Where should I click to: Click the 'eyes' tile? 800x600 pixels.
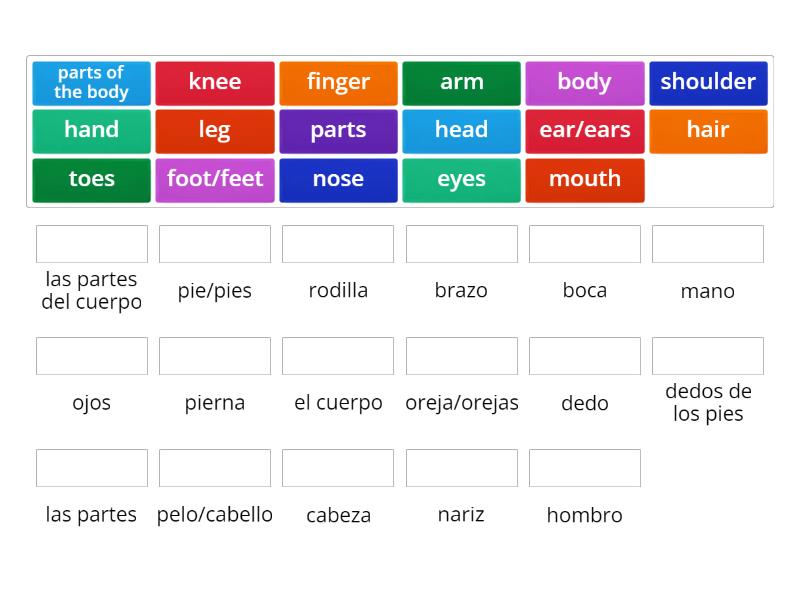[x=461, y=179]
